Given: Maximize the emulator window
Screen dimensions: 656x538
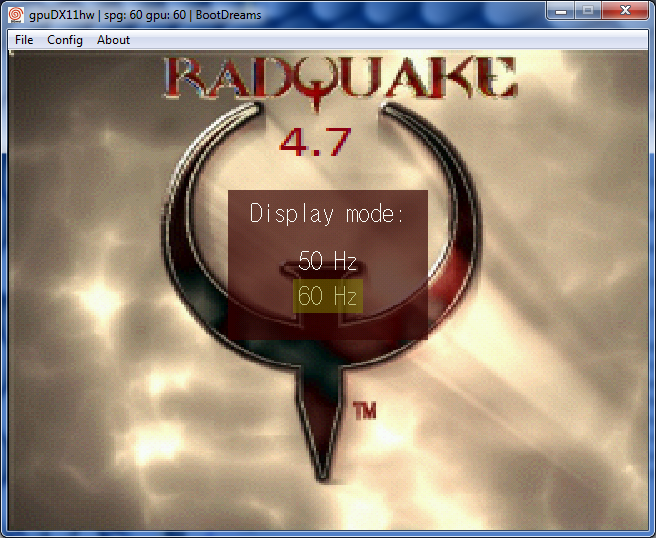Looking at the screenshot, I should coord(588,10).
